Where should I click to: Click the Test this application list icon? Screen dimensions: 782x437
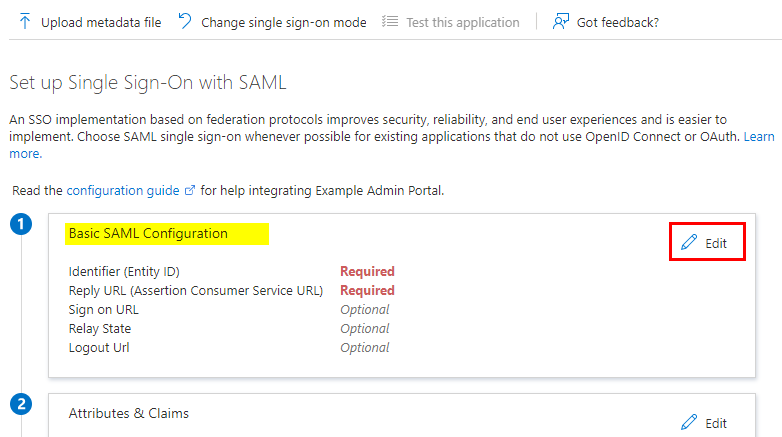(390, 21)
